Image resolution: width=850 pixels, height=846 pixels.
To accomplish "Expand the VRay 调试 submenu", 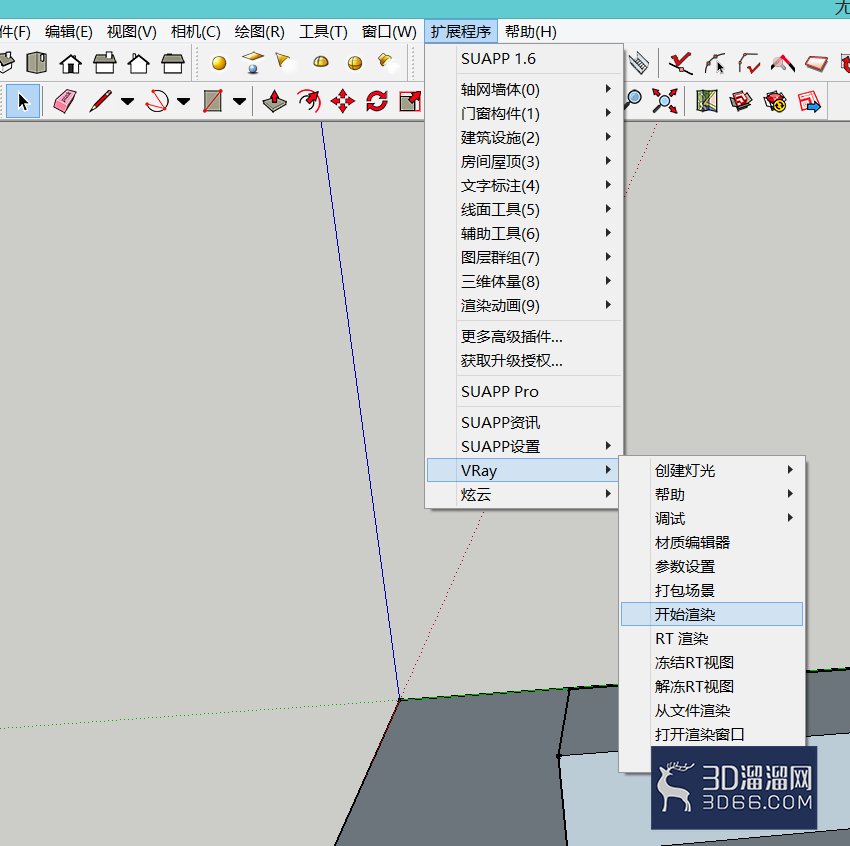I will [712, 518].
